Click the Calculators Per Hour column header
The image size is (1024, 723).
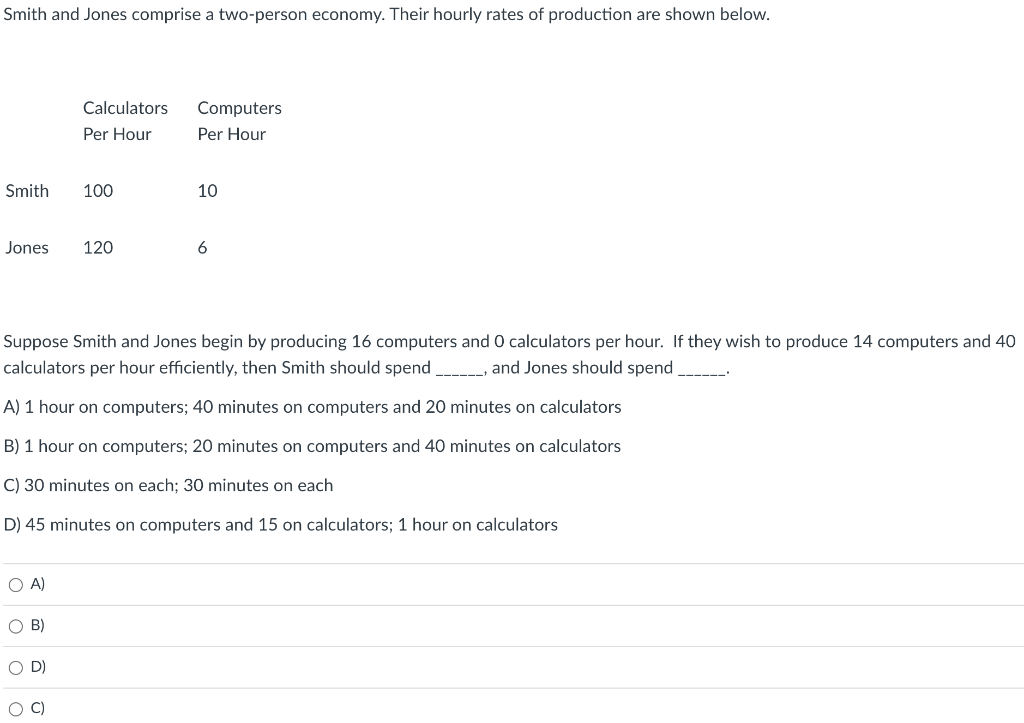pyautogui.click(x=125, y=121)
